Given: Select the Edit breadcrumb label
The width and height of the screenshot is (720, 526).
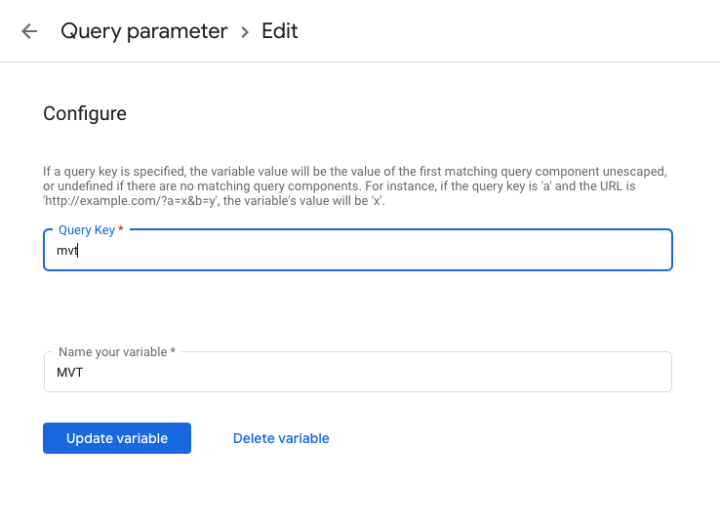Looking at the screenshot, I should tap(280, 31).
